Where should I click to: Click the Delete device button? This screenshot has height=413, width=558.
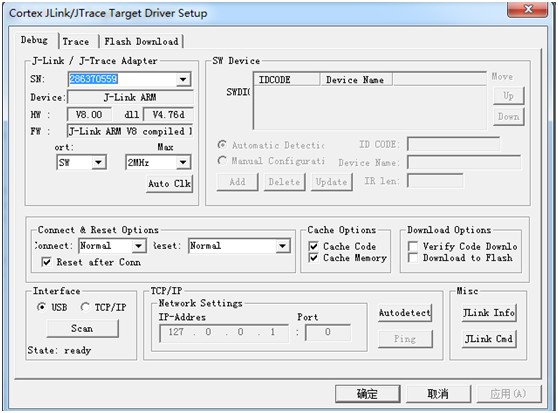tap(284, 182)
